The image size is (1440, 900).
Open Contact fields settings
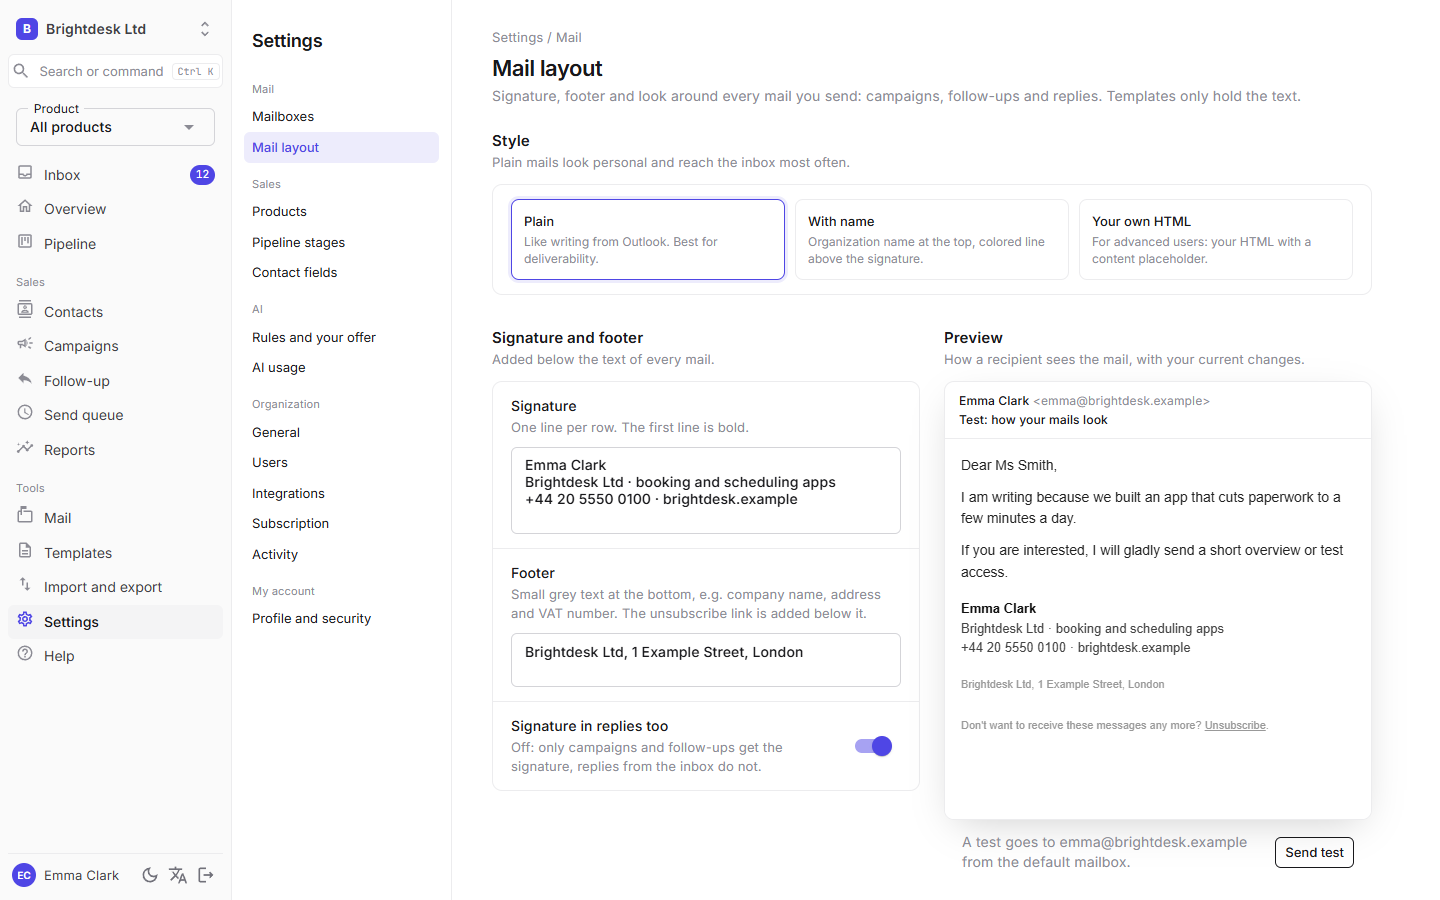pos(341,273)
